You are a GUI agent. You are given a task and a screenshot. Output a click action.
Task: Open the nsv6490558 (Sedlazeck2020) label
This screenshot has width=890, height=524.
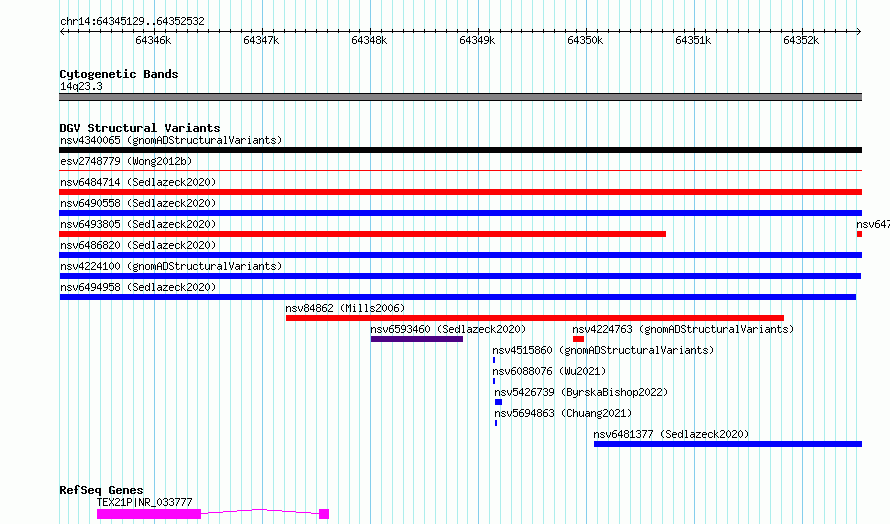click(138, 203)
